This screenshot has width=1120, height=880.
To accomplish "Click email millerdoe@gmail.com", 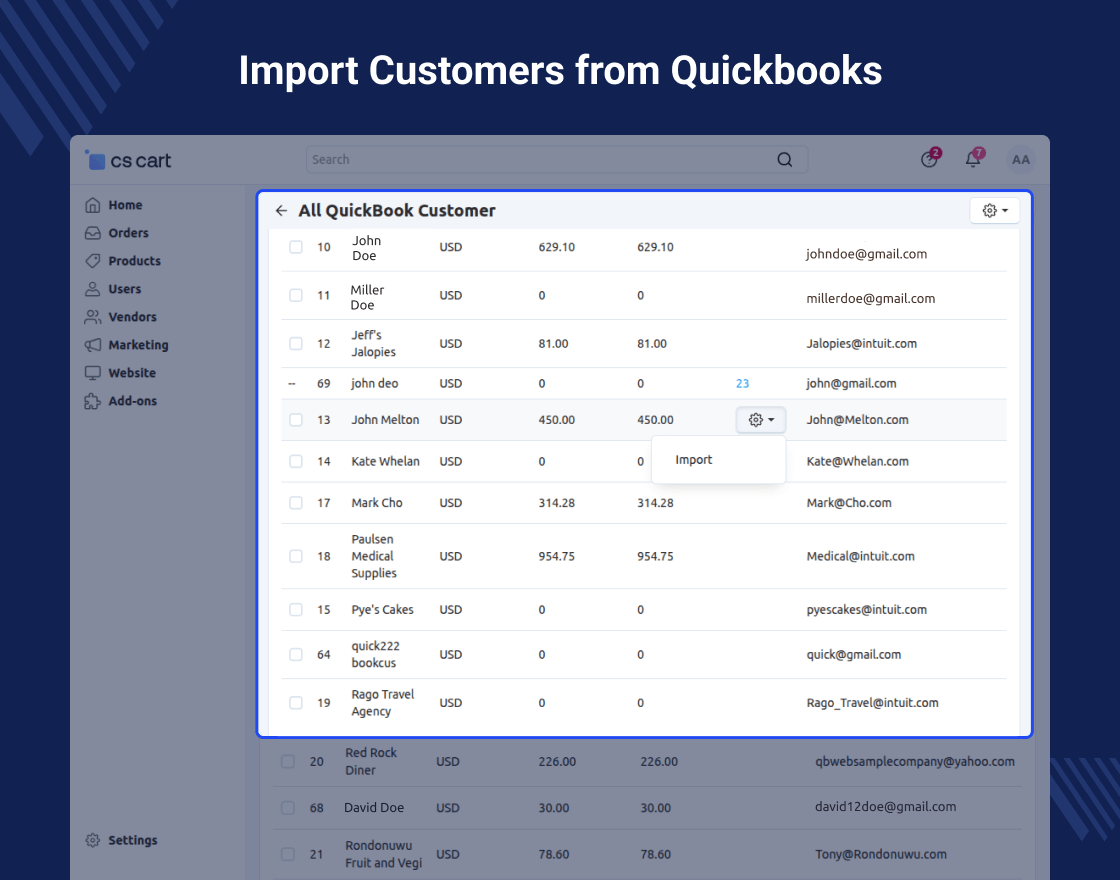I will click(x=871, y=299).
